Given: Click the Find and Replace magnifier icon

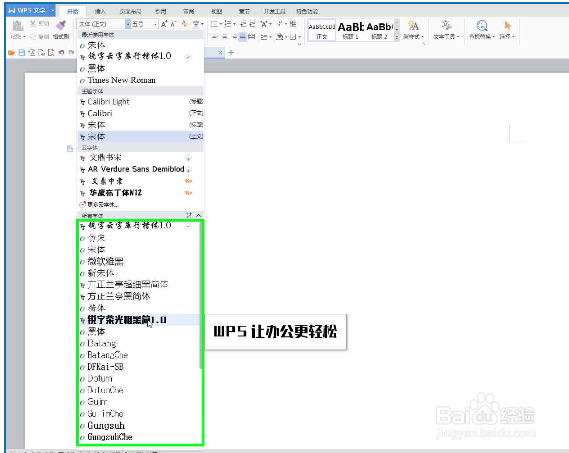Looking at the screenshot, I should [482, 26].
